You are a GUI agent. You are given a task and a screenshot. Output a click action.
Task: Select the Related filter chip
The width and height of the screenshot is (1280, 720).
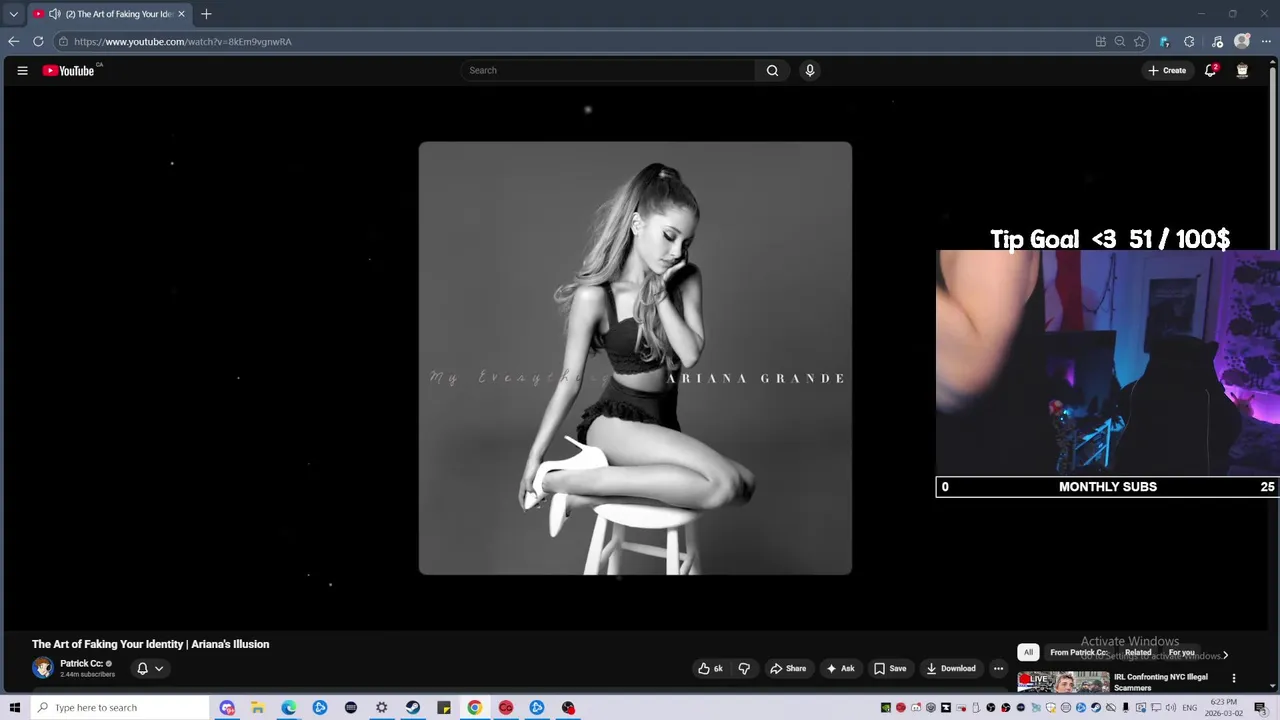[x=1138, y=652]
